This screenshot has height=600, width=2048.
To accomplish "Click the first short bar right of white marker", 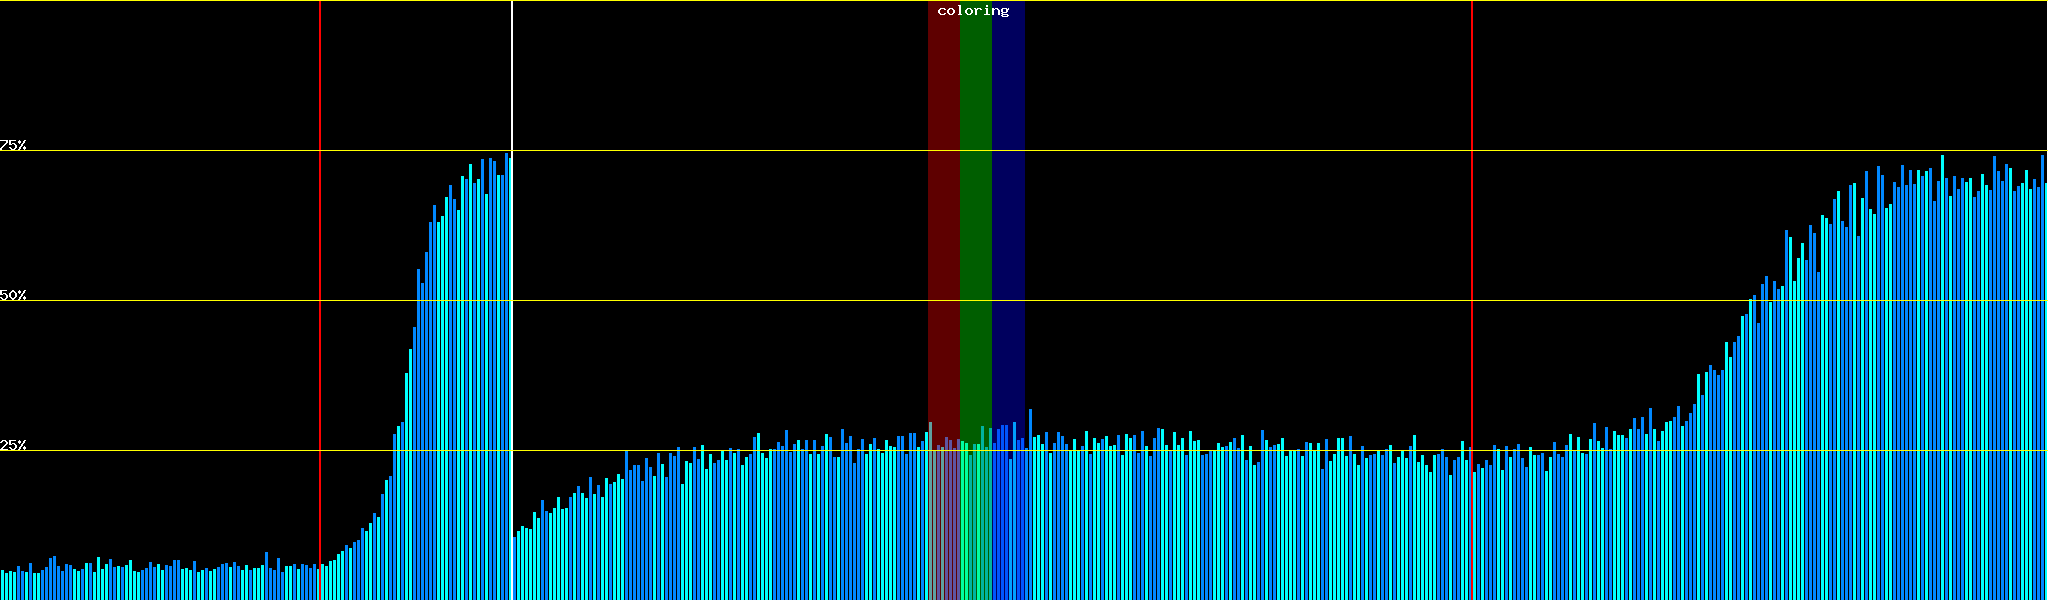I will pos(514,568).
